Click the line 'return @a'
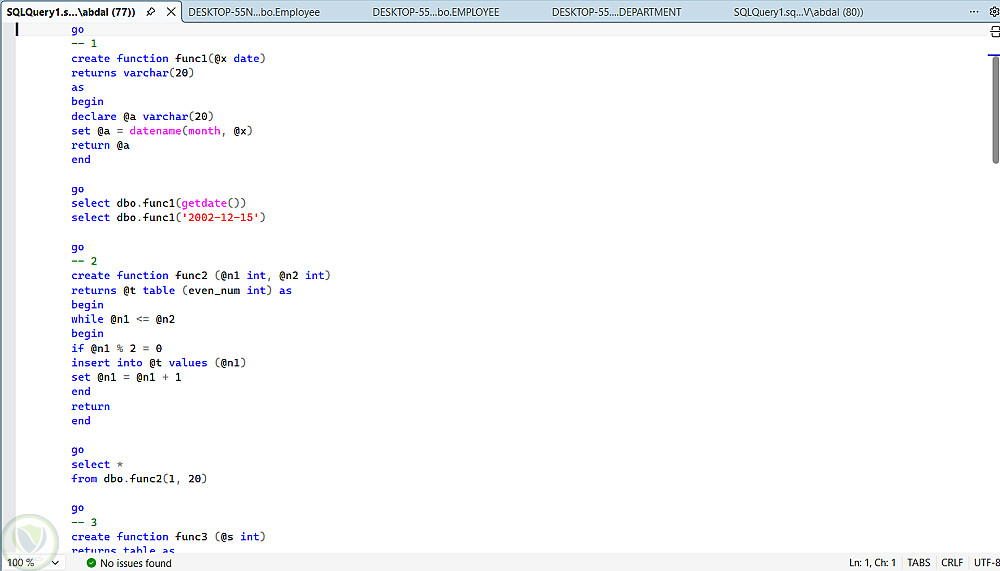The height and width of the screenshot is (571, 1000). (100, 145)
